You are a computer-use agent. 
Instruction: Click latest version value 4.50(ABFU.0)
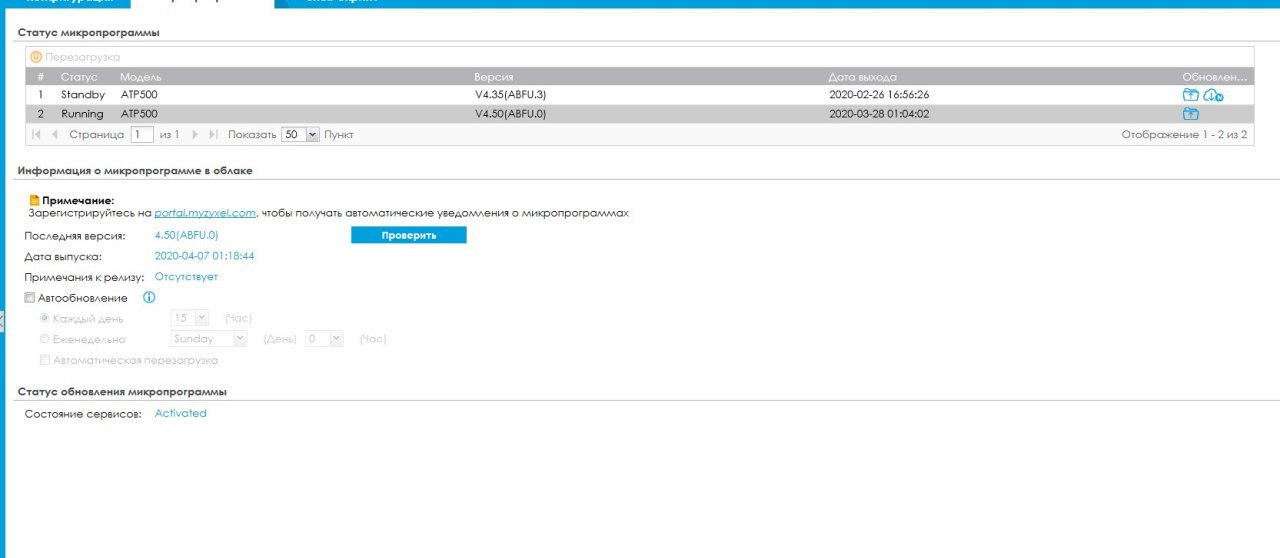click(x=186, y=235)
